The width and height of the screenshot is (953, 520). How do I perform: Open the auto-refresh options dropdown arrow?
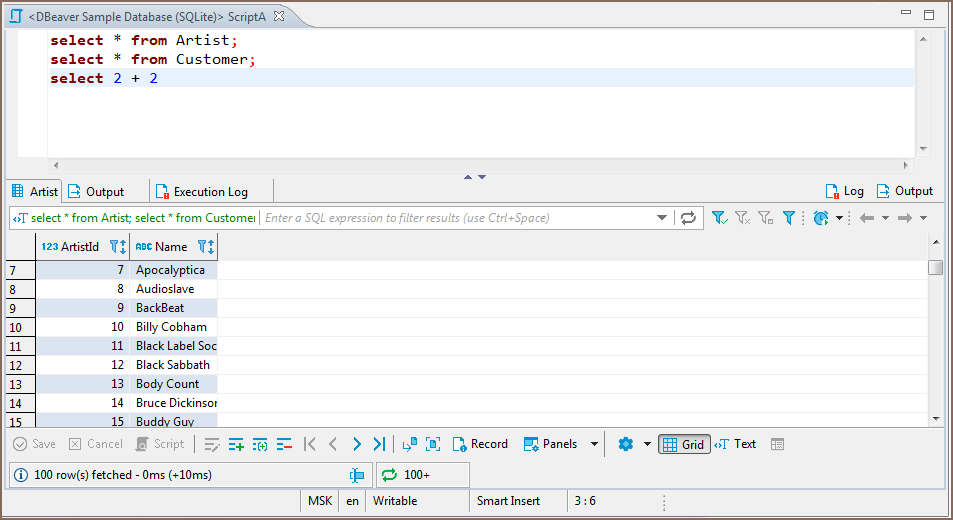click(x=840, y=218)
